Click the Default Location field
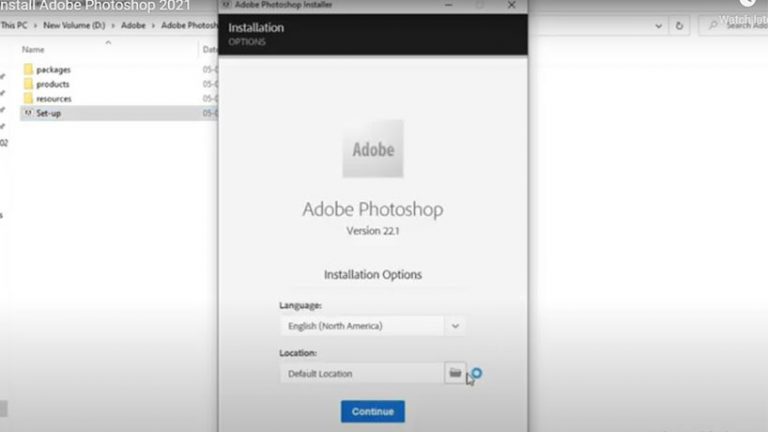This screenshot has width=768, height=432. [x=362, y=374]
